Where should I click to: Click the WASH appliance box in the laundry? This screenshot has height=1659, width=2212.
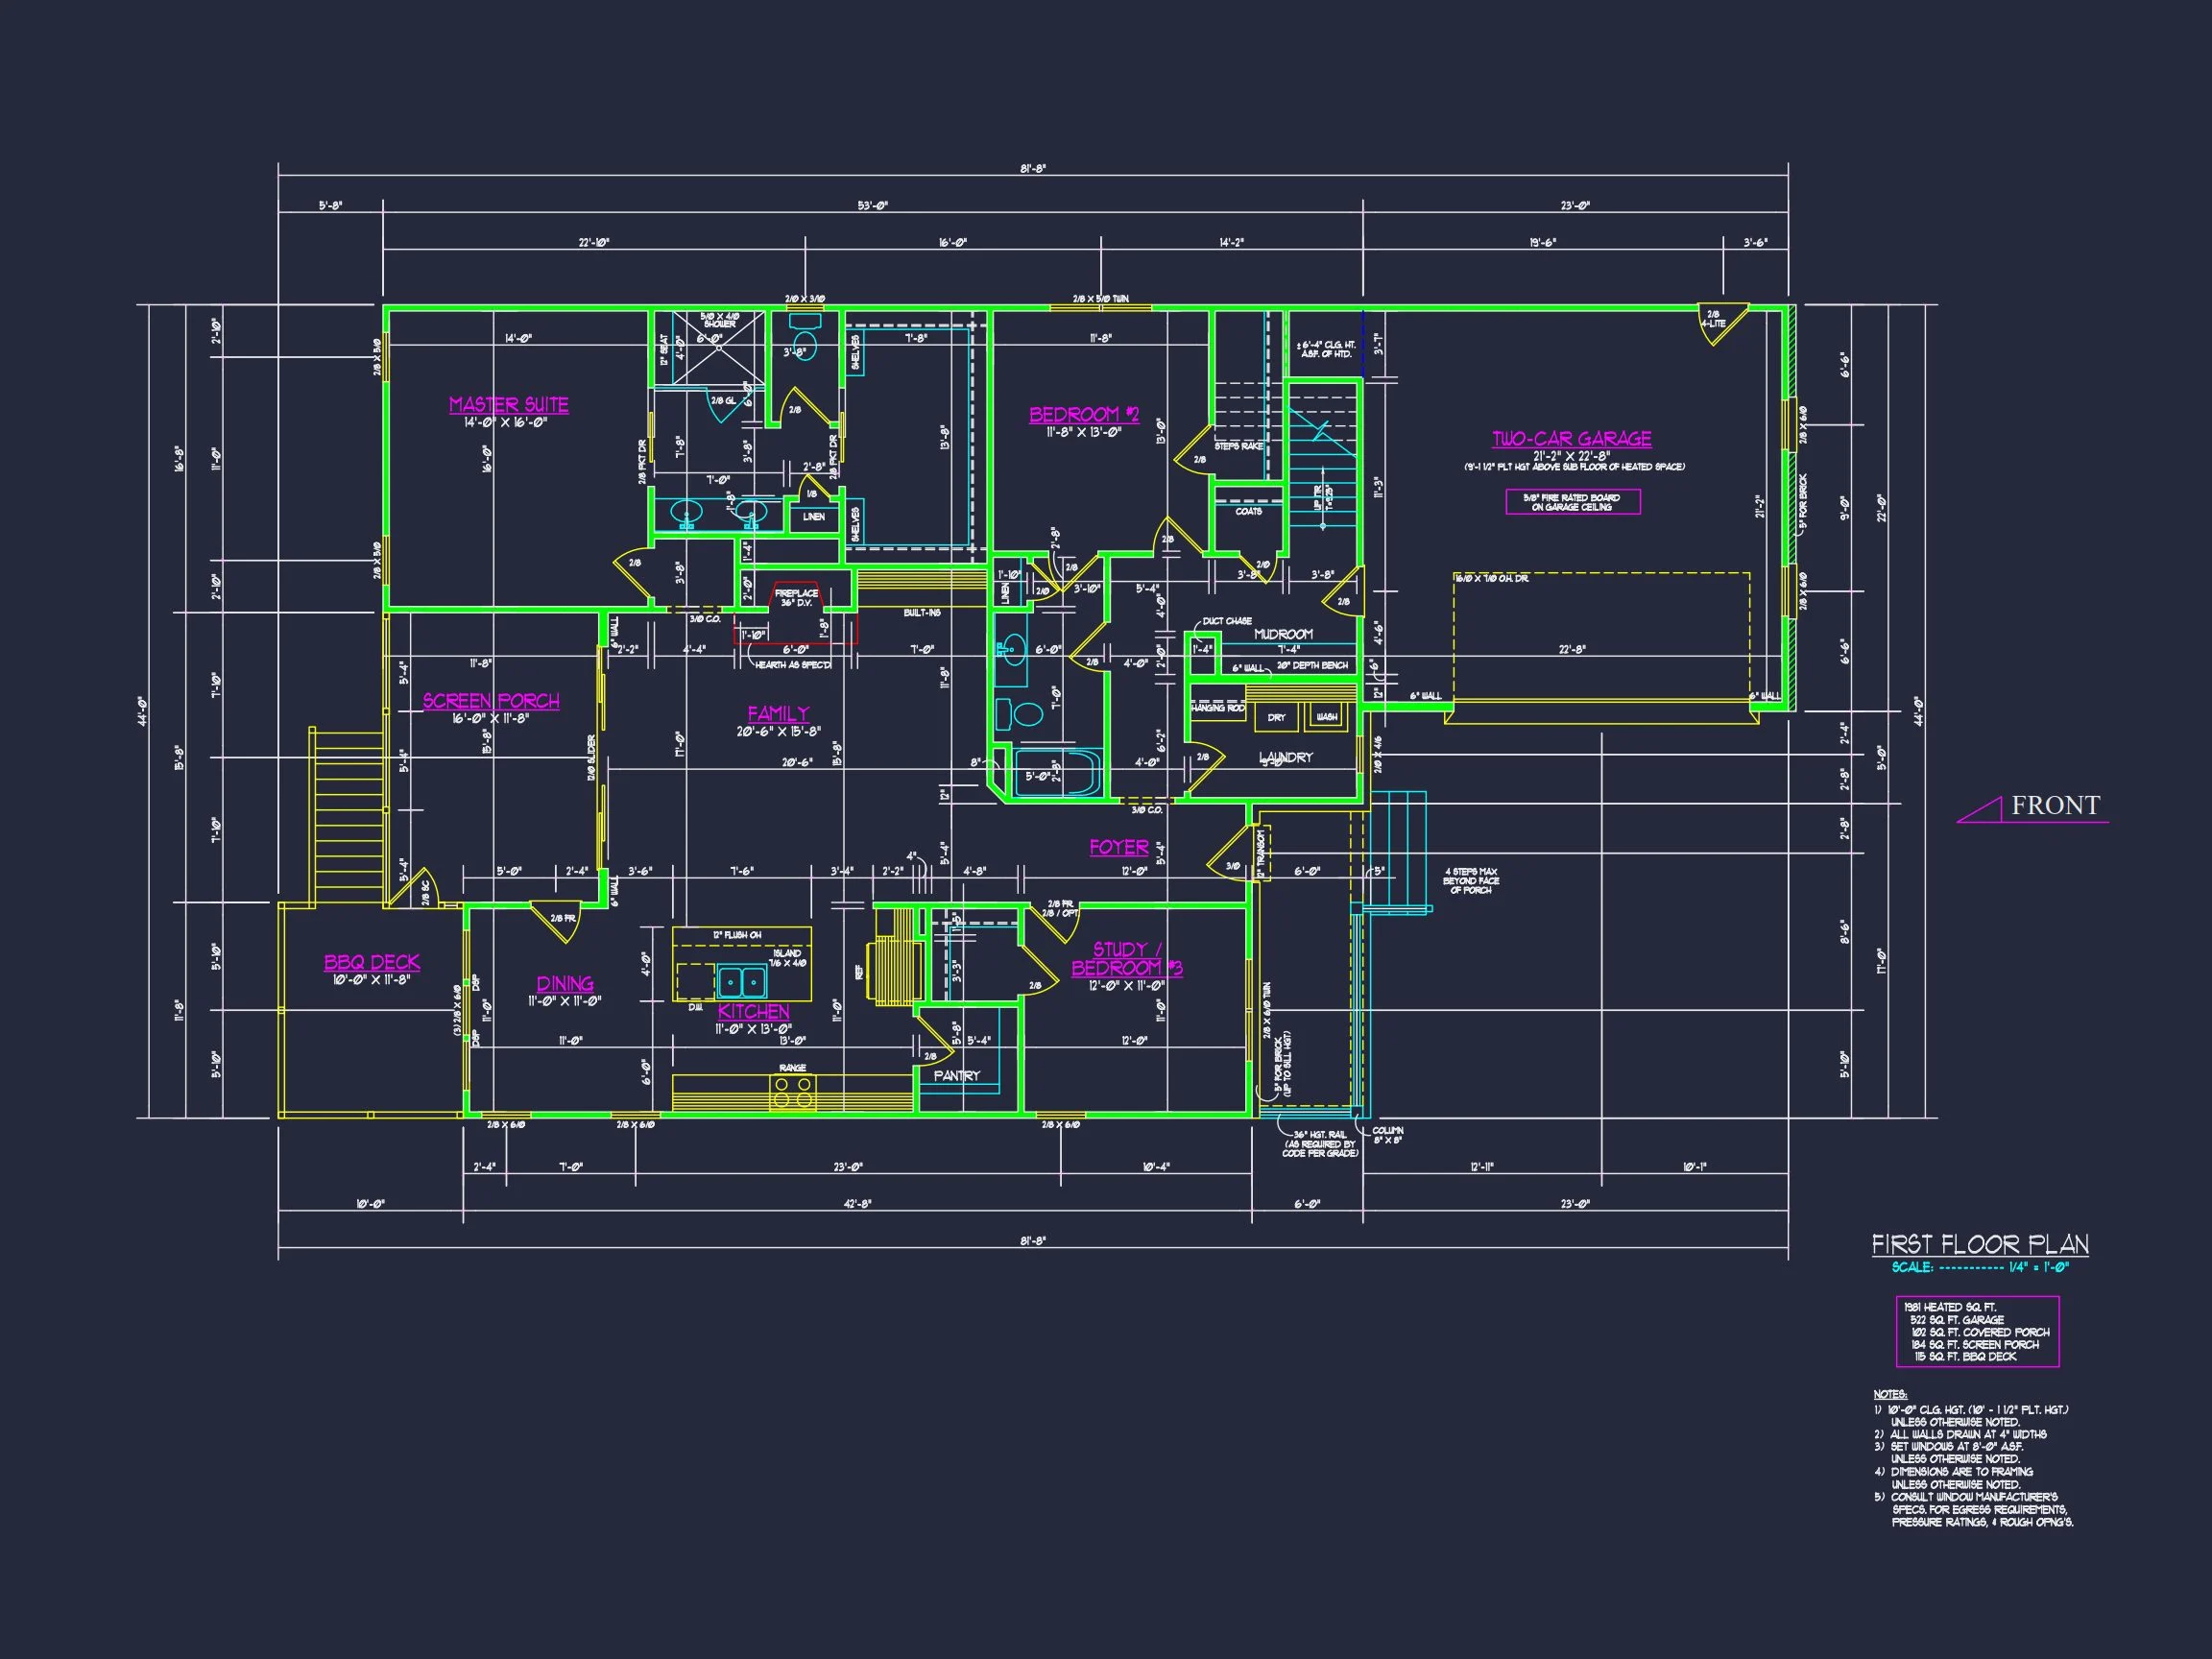[x=1327, y=717]
